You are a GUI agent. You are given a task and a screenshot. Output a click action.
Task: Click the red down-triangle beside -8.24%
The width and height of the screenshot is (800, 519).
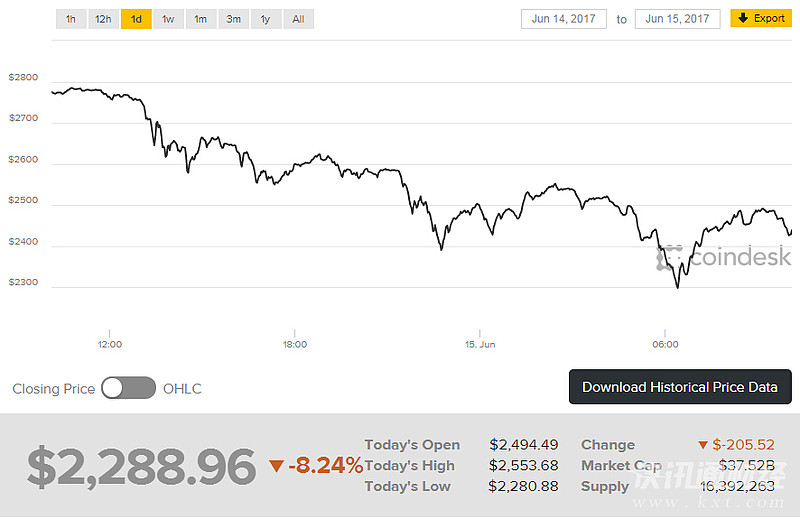pyautogui.click(x=276, y=465)
